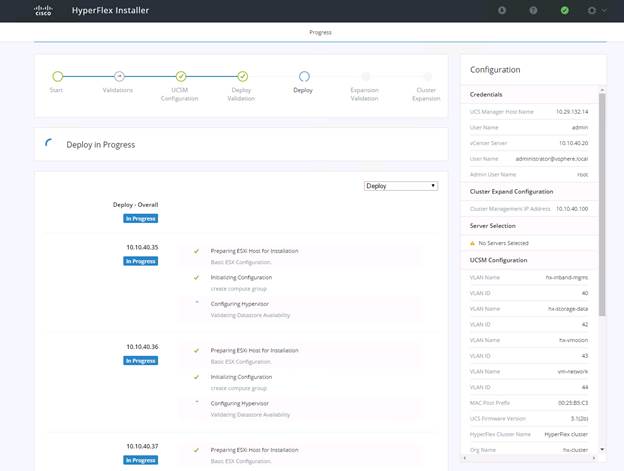This screenshot has width=624, height=471.
Task: Click the UCSM Configuration section header
Action: (498, 260)
